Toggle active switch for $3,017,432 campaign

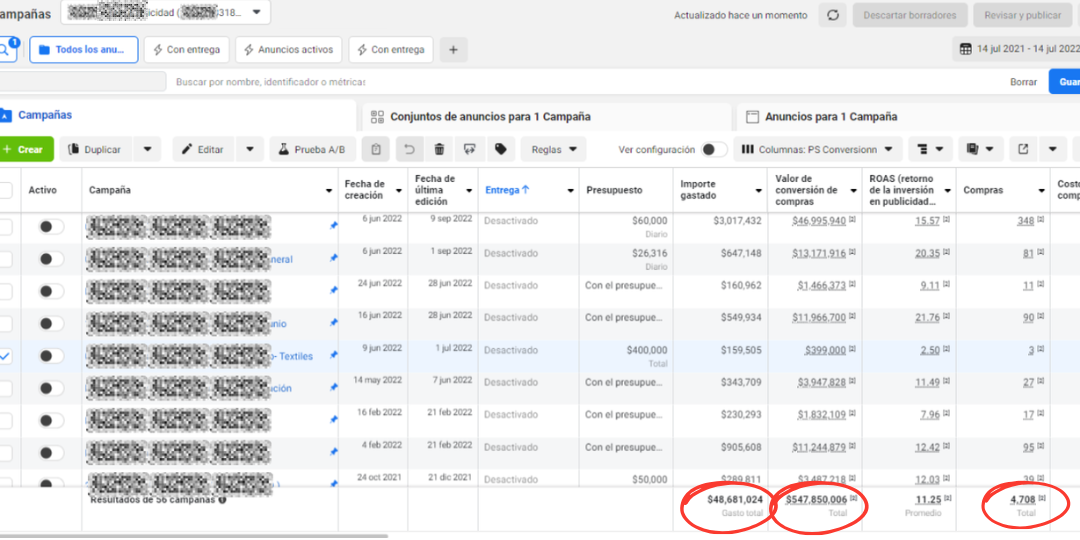click(51, 227)
